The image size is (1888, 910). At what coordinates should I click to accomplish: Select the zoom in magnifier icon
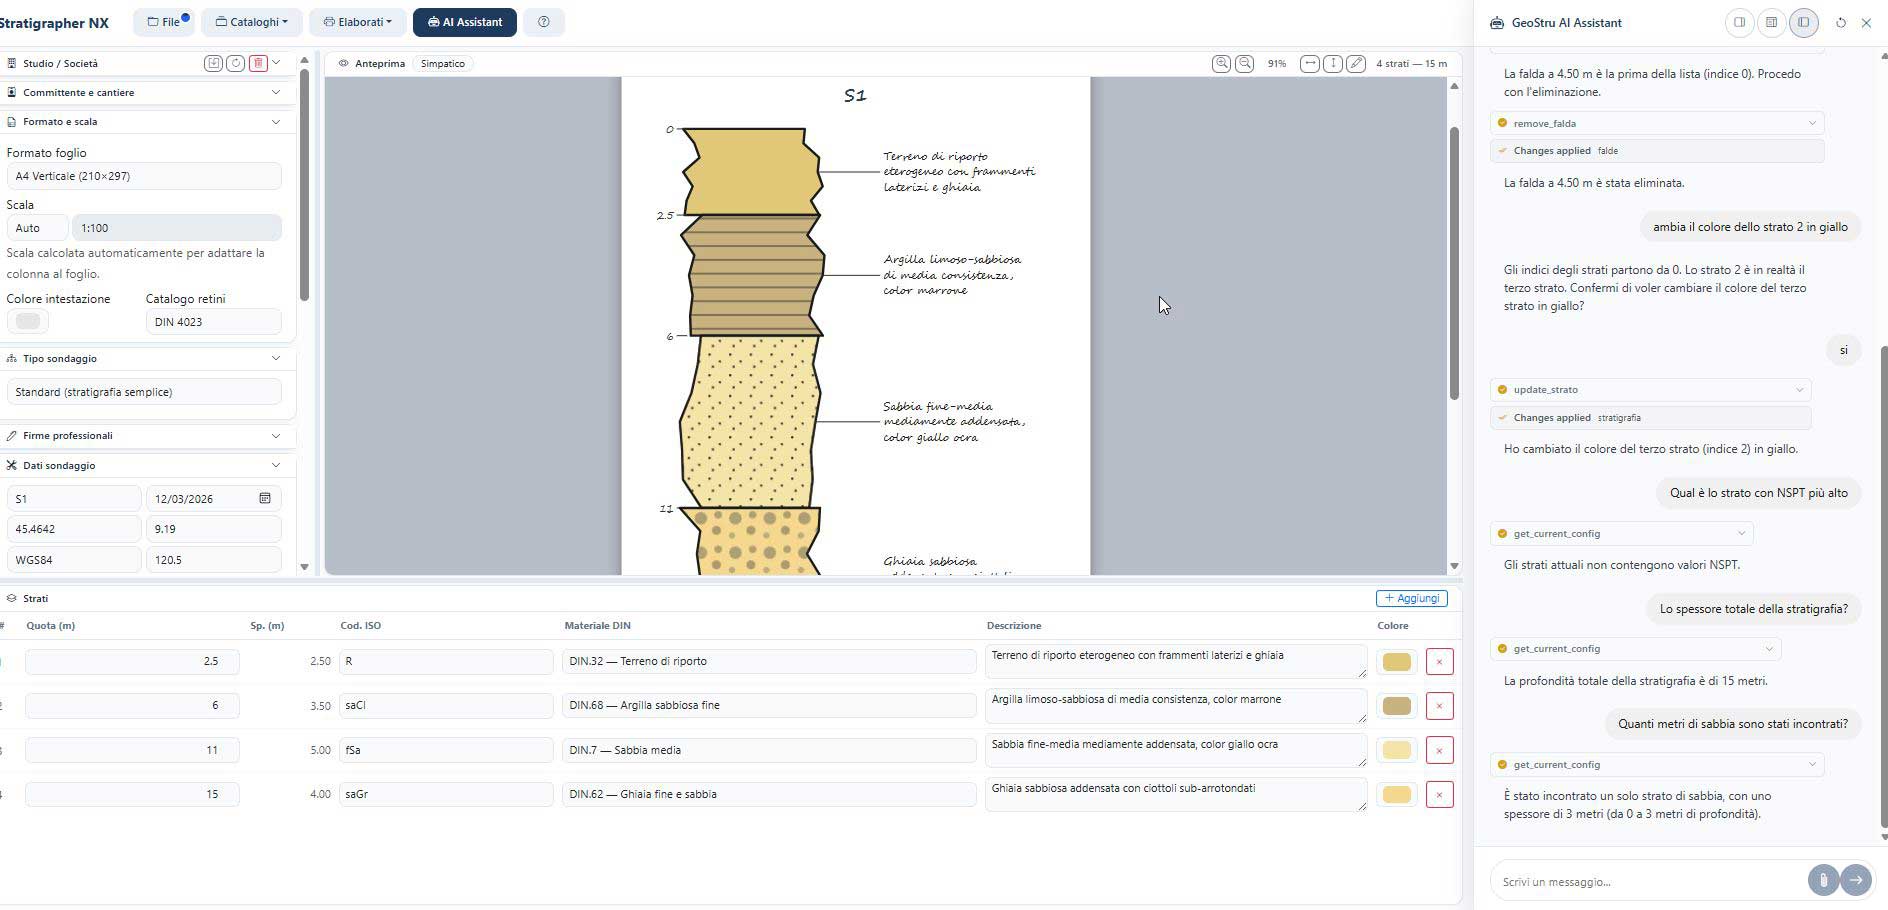(1221, 63)
